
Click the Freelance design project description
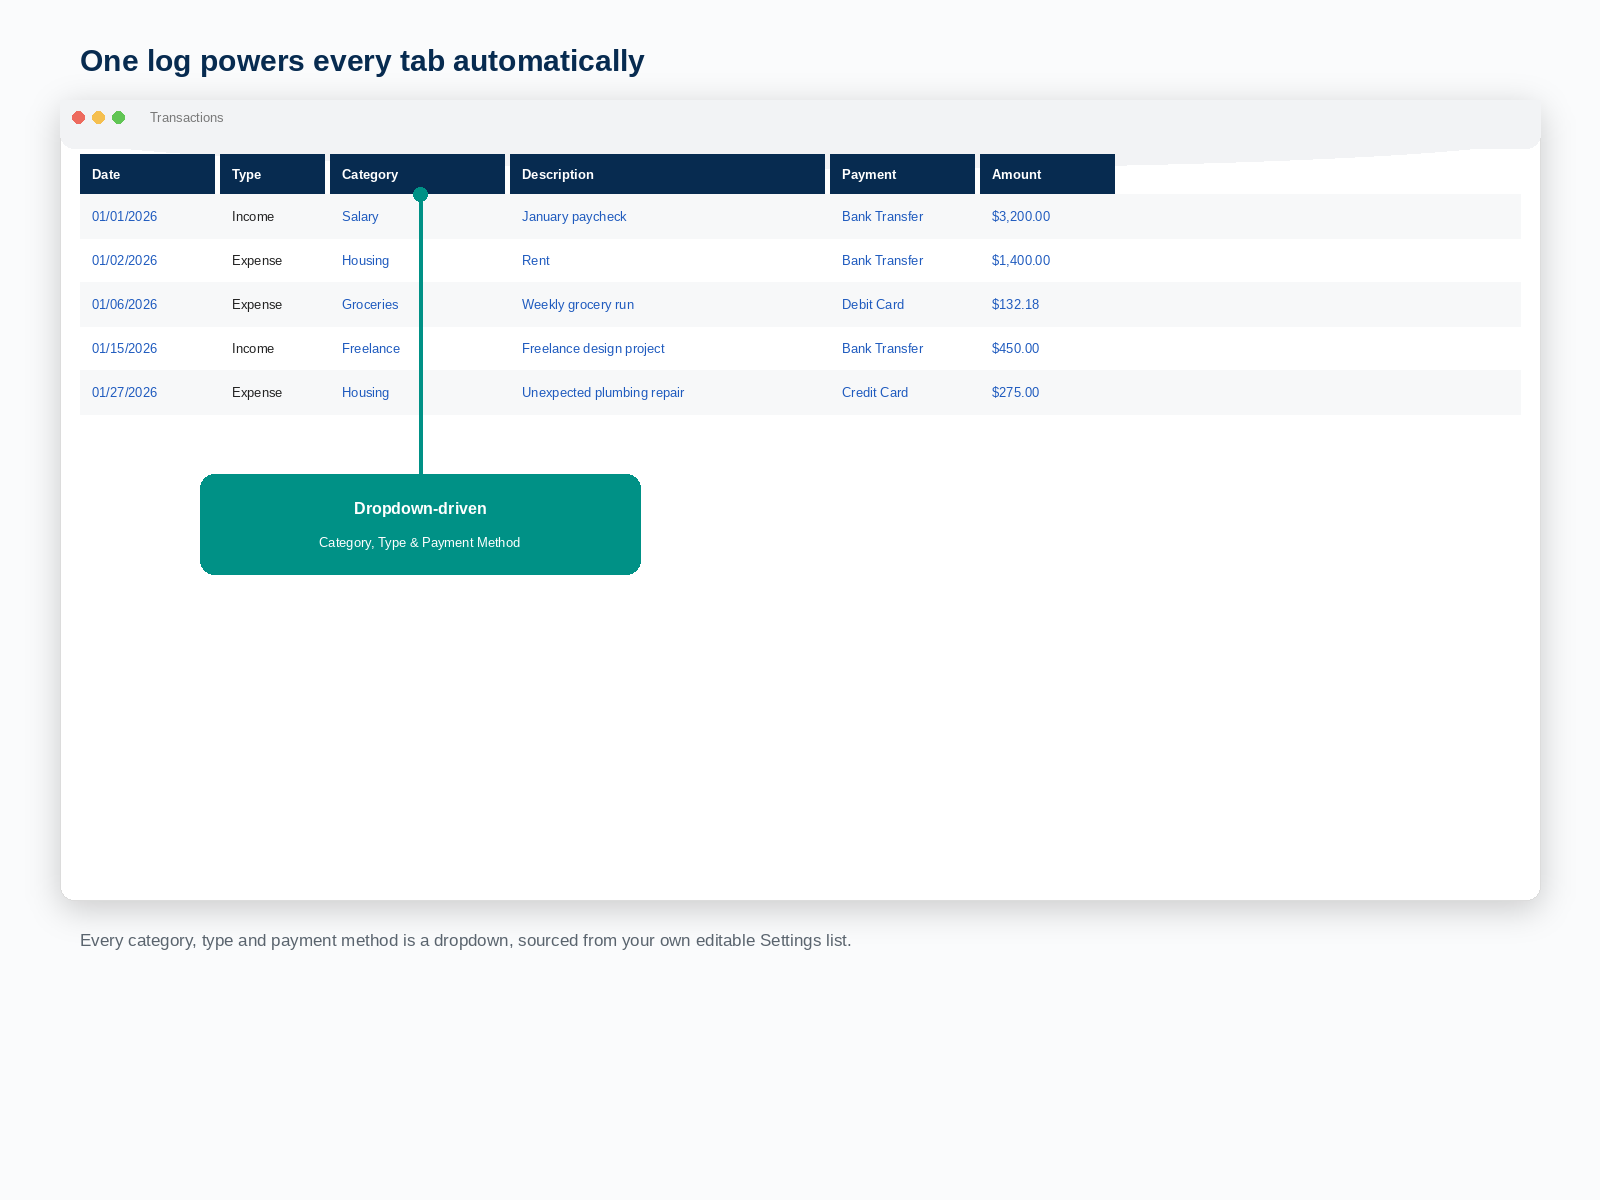click(593, 349)
